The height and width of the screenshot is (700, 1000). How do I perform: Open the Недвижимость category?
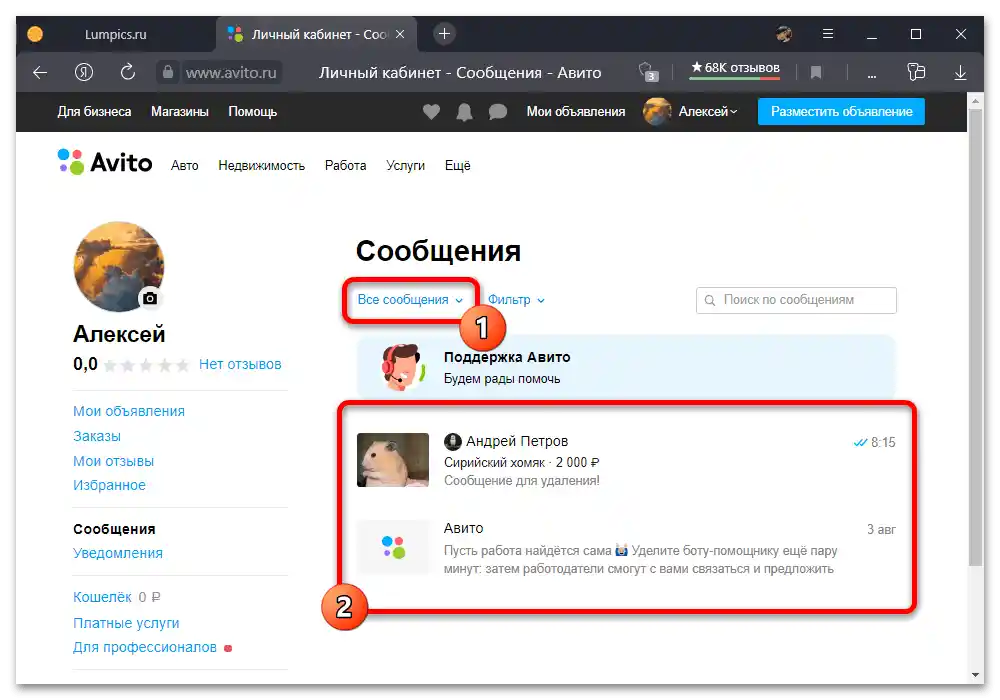[x=261, y=166]
